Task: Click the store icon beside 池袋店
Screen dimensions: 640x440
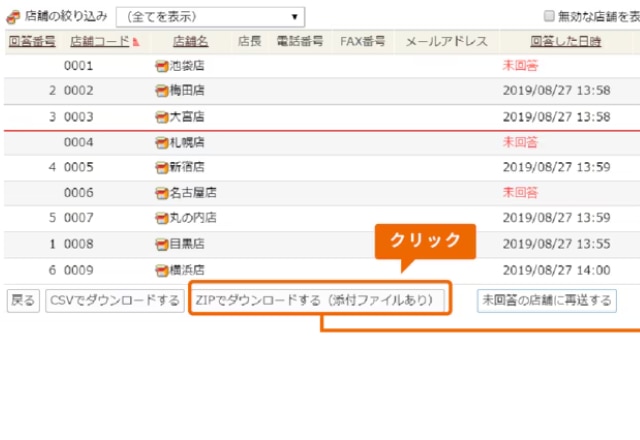Action: tap(162, 67)
